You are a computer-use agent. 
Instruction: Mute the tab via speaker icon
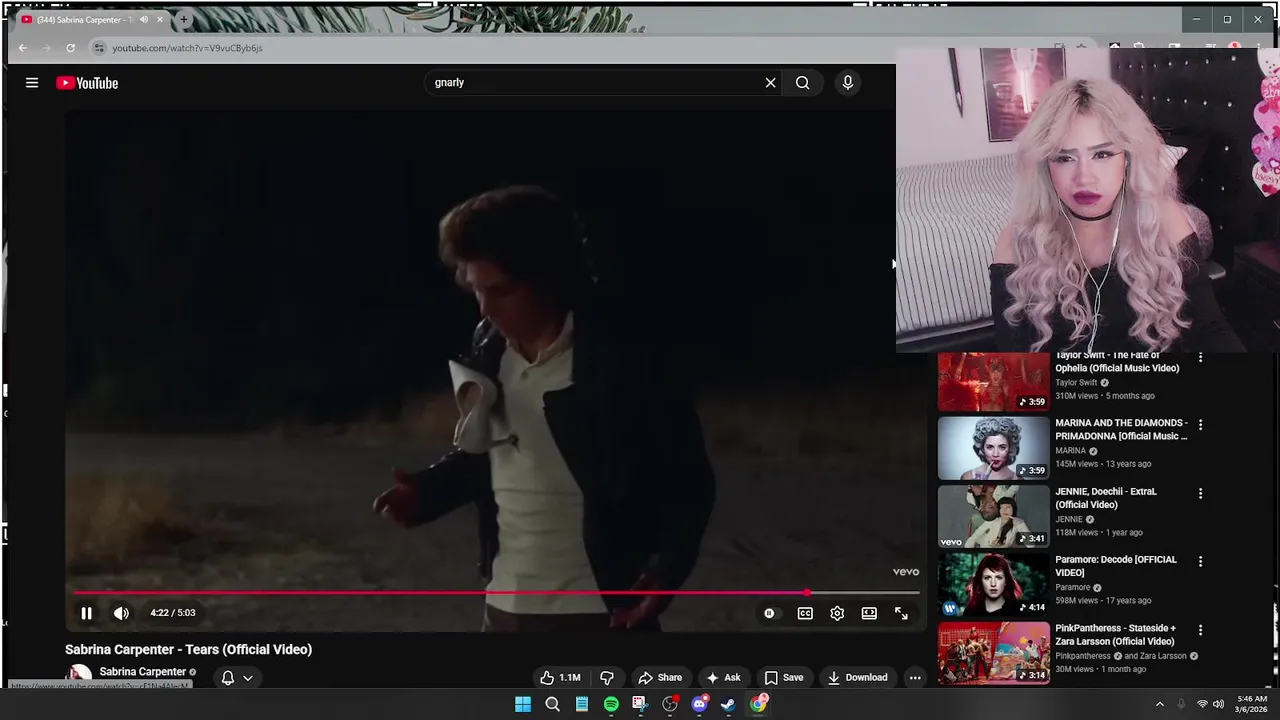coord(143,19)
